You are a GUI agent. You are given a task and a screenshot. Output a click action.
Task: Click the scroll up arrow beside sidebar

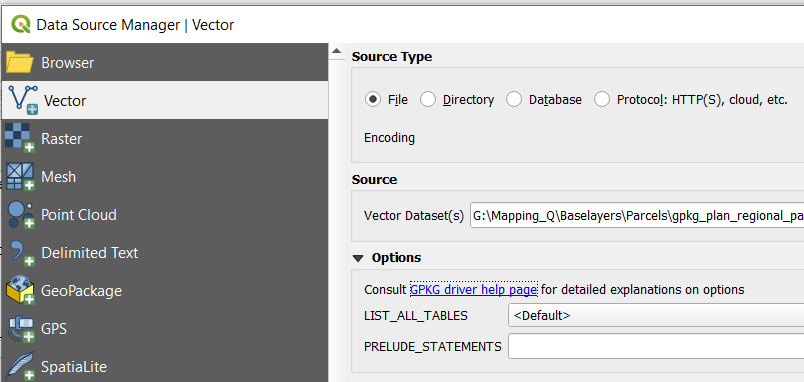point(336,51)
